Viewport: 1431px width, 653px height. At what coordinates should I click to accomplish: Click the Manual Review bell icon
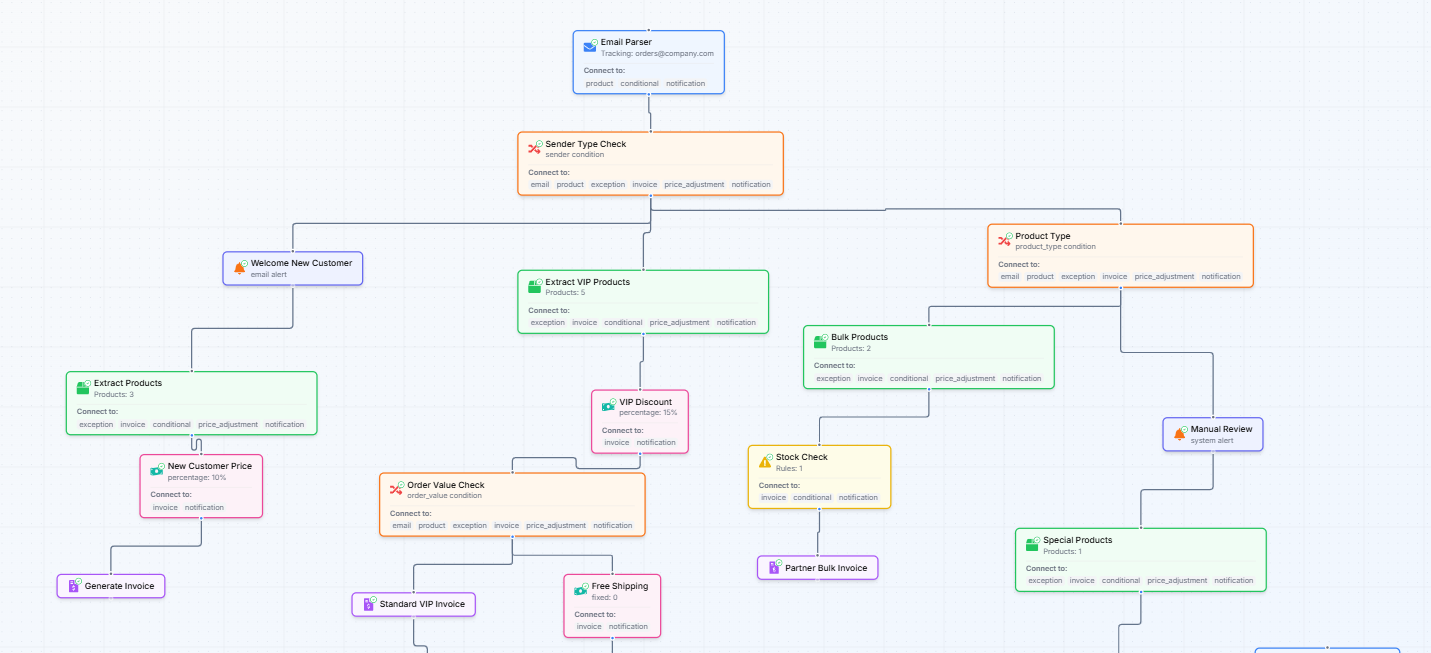point(1179,434)
